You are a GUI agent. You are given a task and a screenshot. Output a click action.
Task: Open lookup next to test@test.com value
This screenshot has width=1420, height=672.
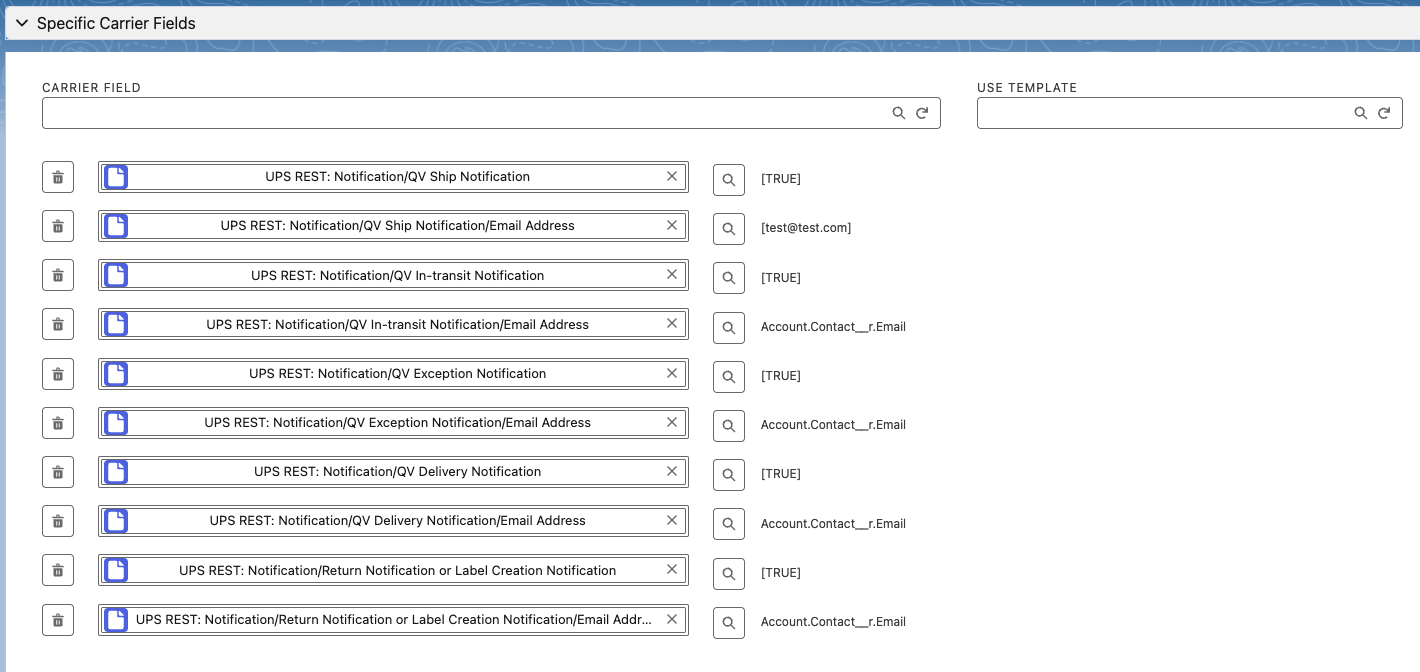[x=729, y=228]
